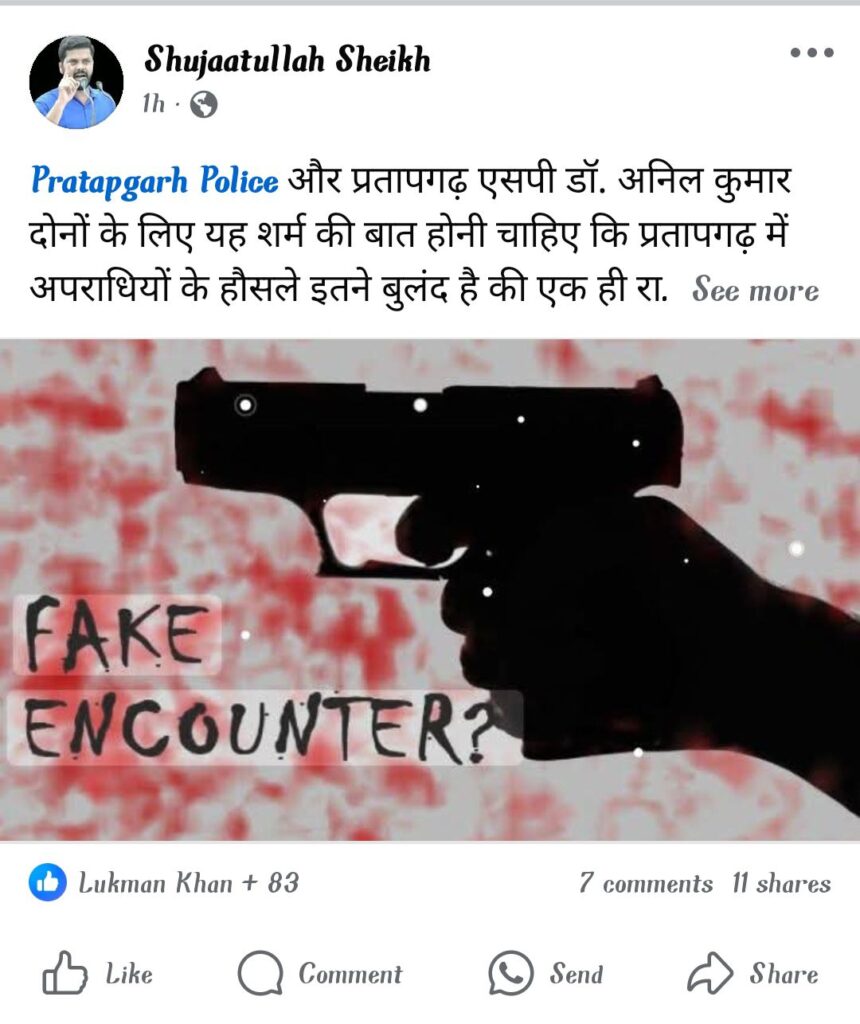Open Shujaatullah Sheikh's profile picture
The width and height of the screenshot is (860, 1024).
pos(76,82)
